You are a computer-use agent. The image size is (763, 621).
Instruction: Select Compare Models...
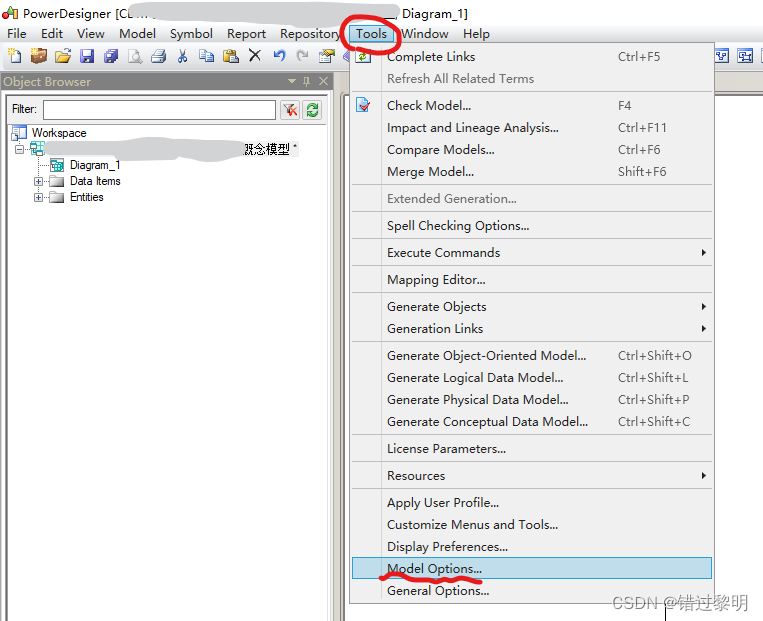pyautogui.click(x=532, y=149)
